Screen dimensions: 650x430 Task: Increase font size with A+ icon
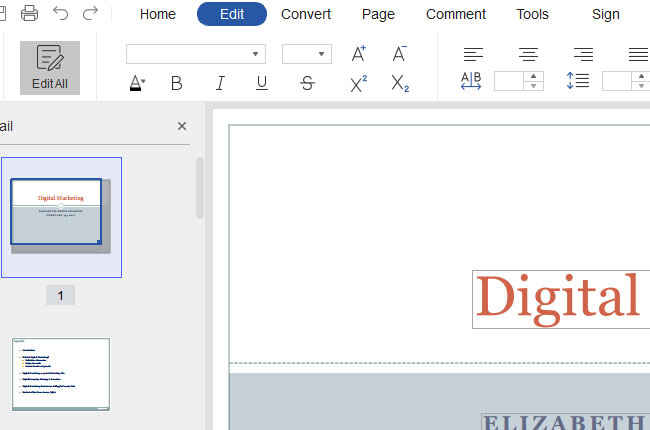[x=358, y=54]
